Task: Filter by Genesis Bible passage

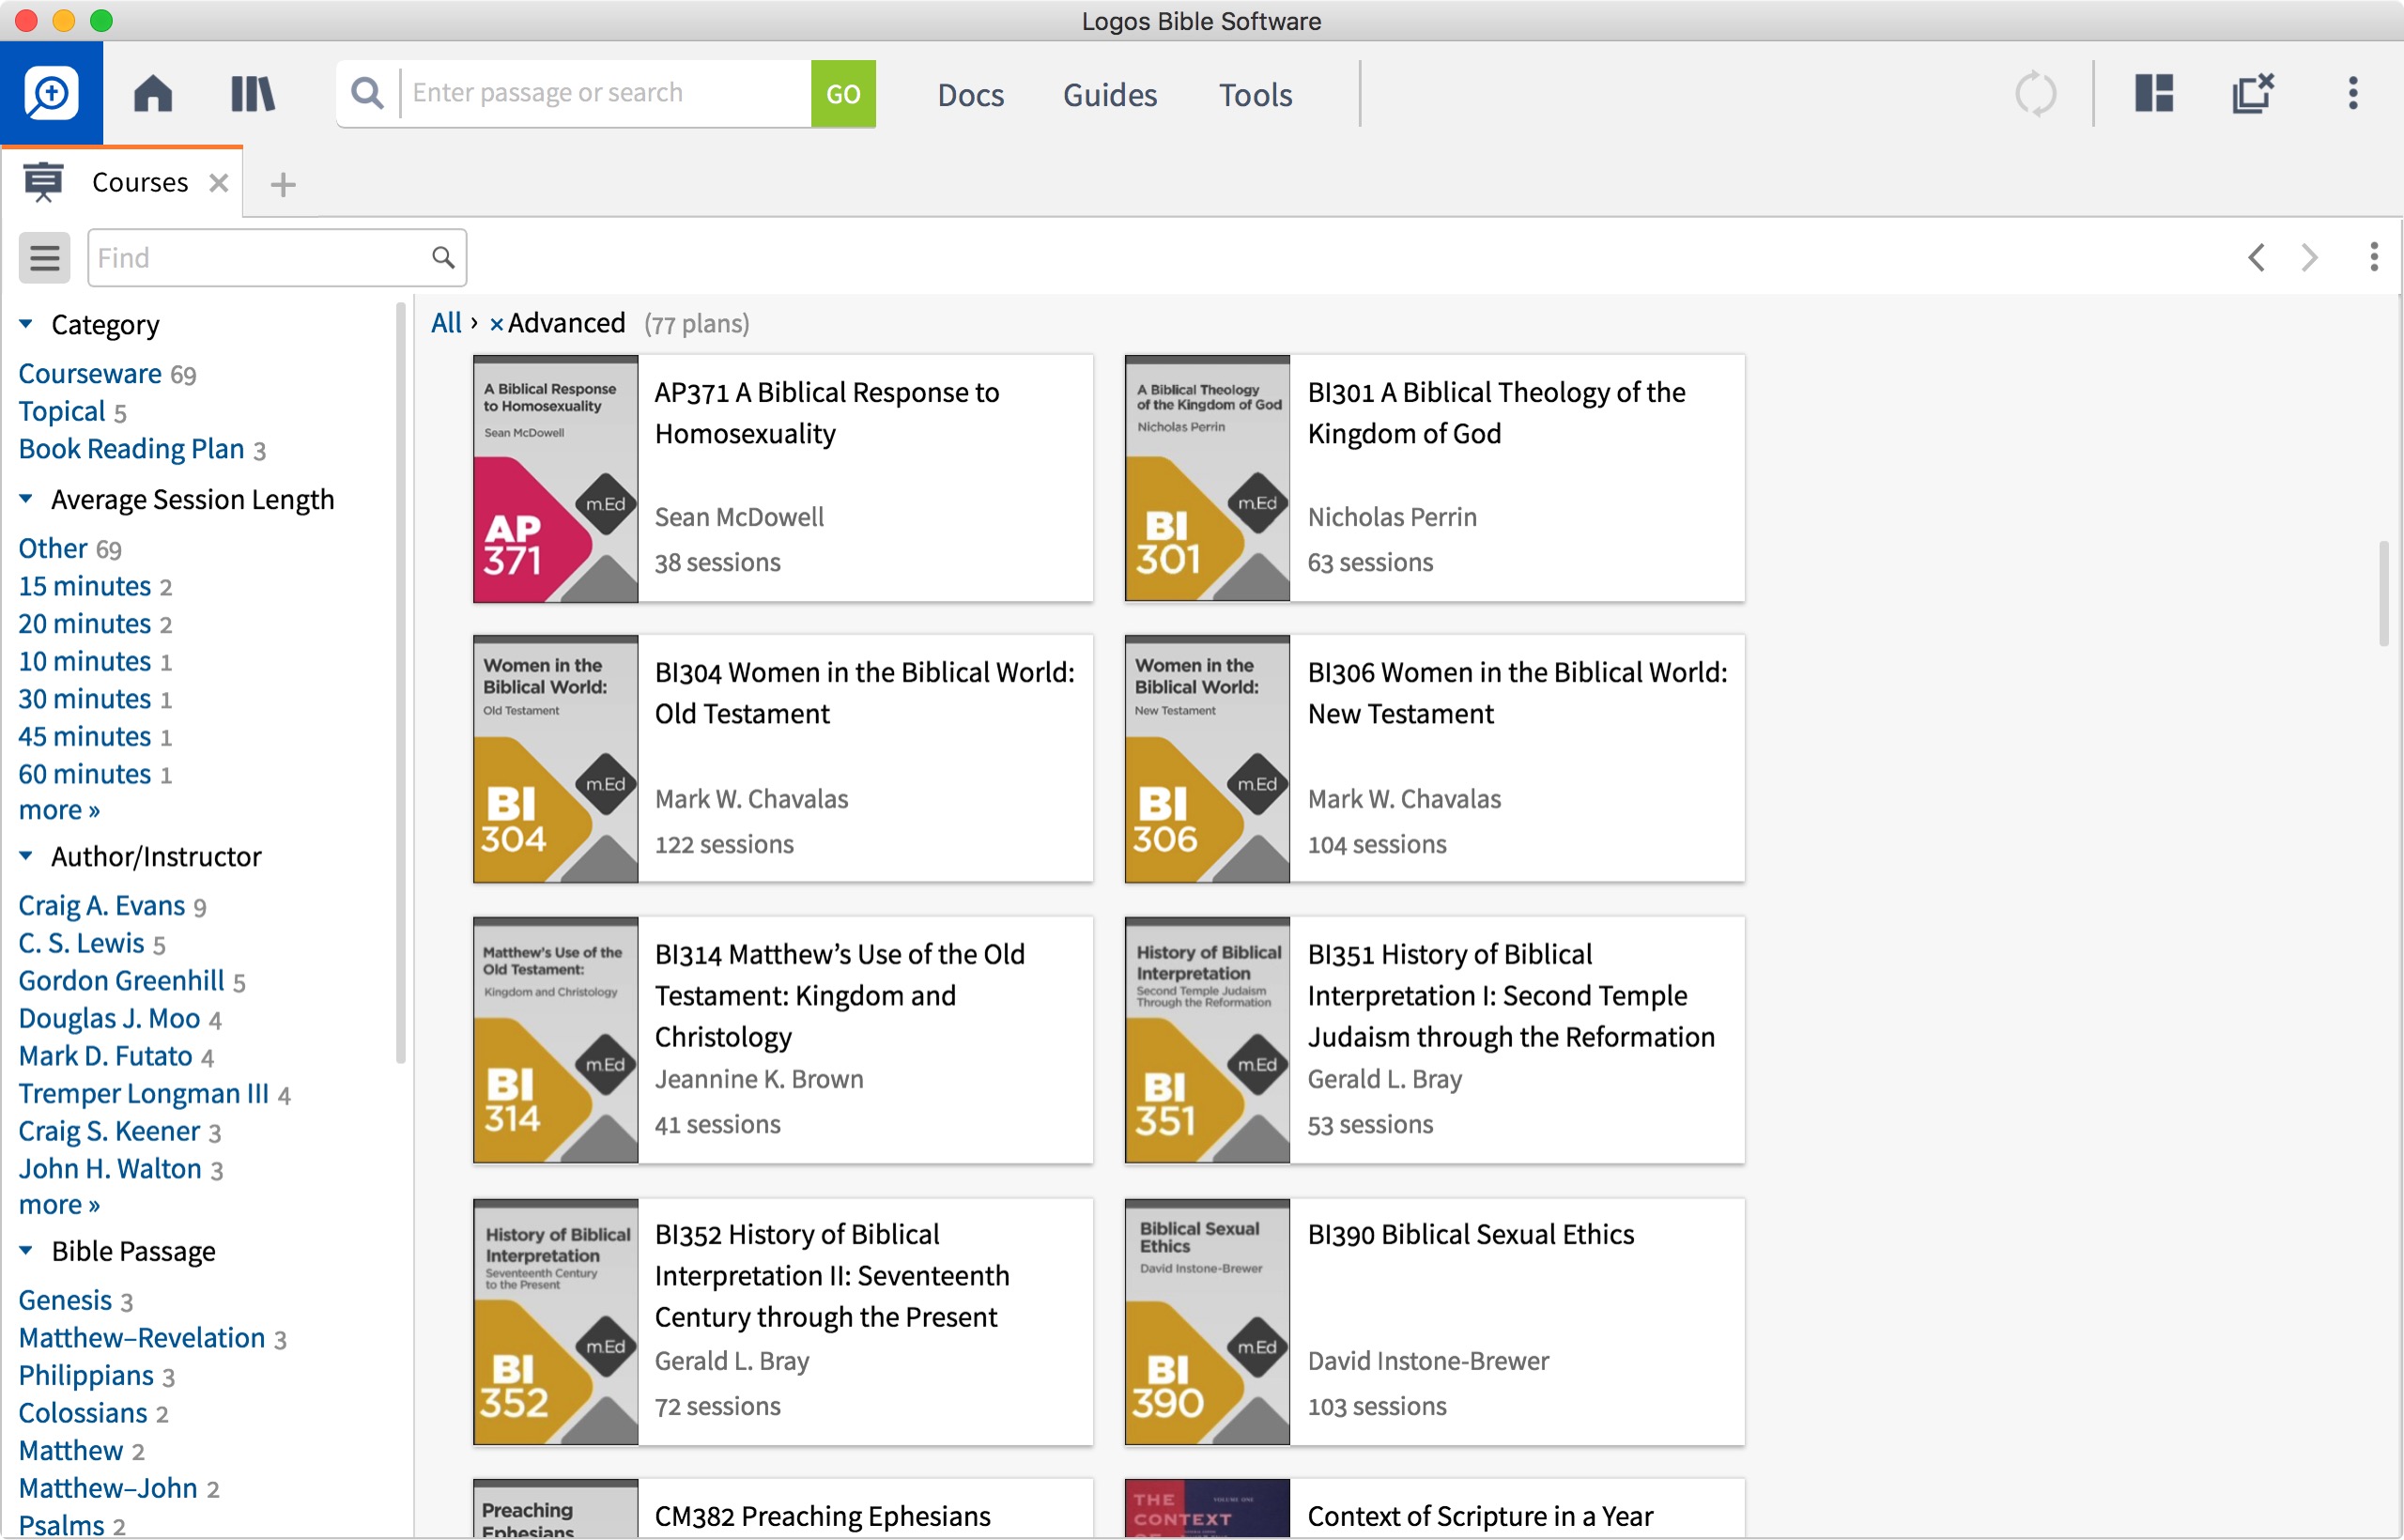Action: [65, 1300]
